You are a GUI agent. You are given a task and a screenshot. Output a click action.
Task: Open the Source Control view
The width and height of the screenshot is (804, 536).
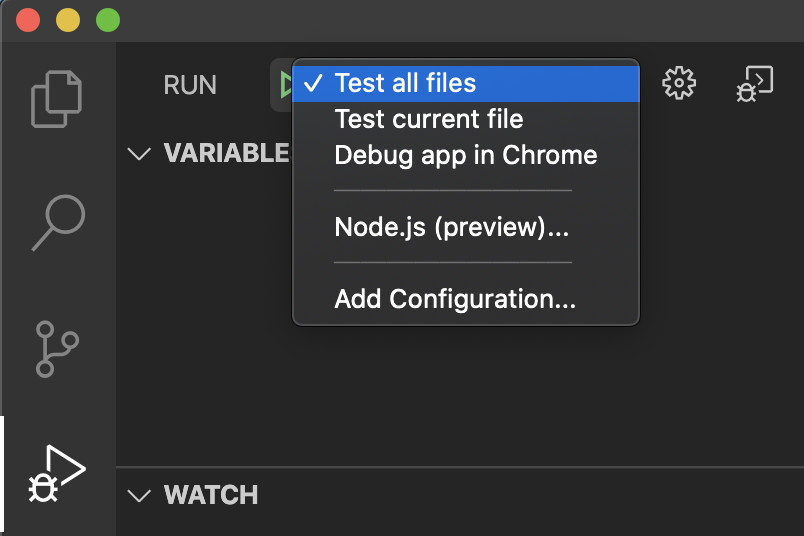click(58, 348)
